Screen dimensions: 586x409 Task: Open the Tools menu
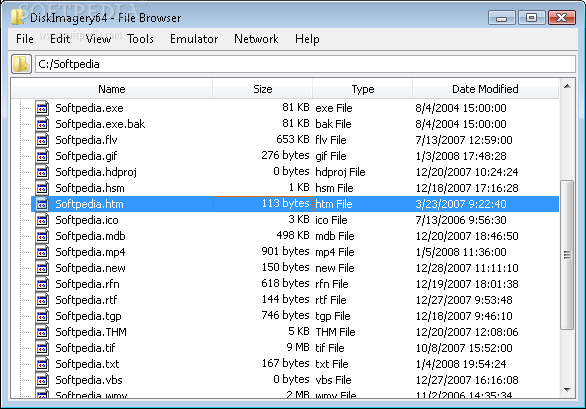point(140,39)
